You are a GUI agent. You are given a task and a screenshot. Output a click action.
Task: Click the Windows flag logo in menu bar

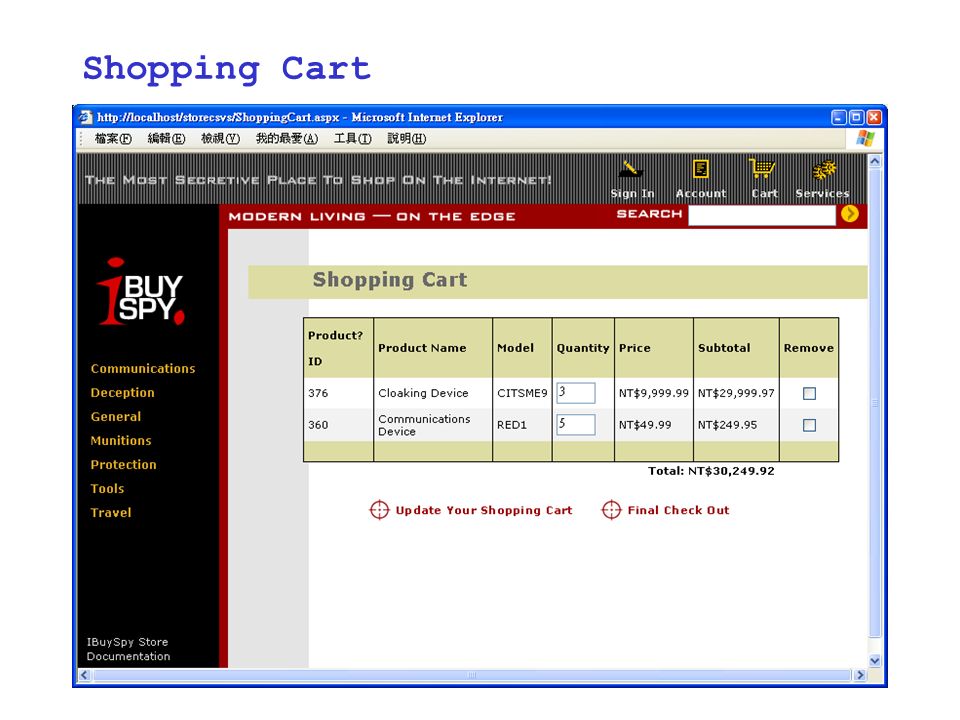click(865, 138)
